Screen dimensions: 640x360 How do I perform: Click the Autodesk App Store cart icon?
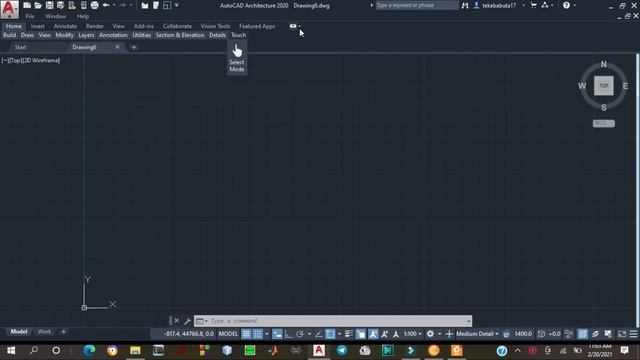tap(533, 5)
